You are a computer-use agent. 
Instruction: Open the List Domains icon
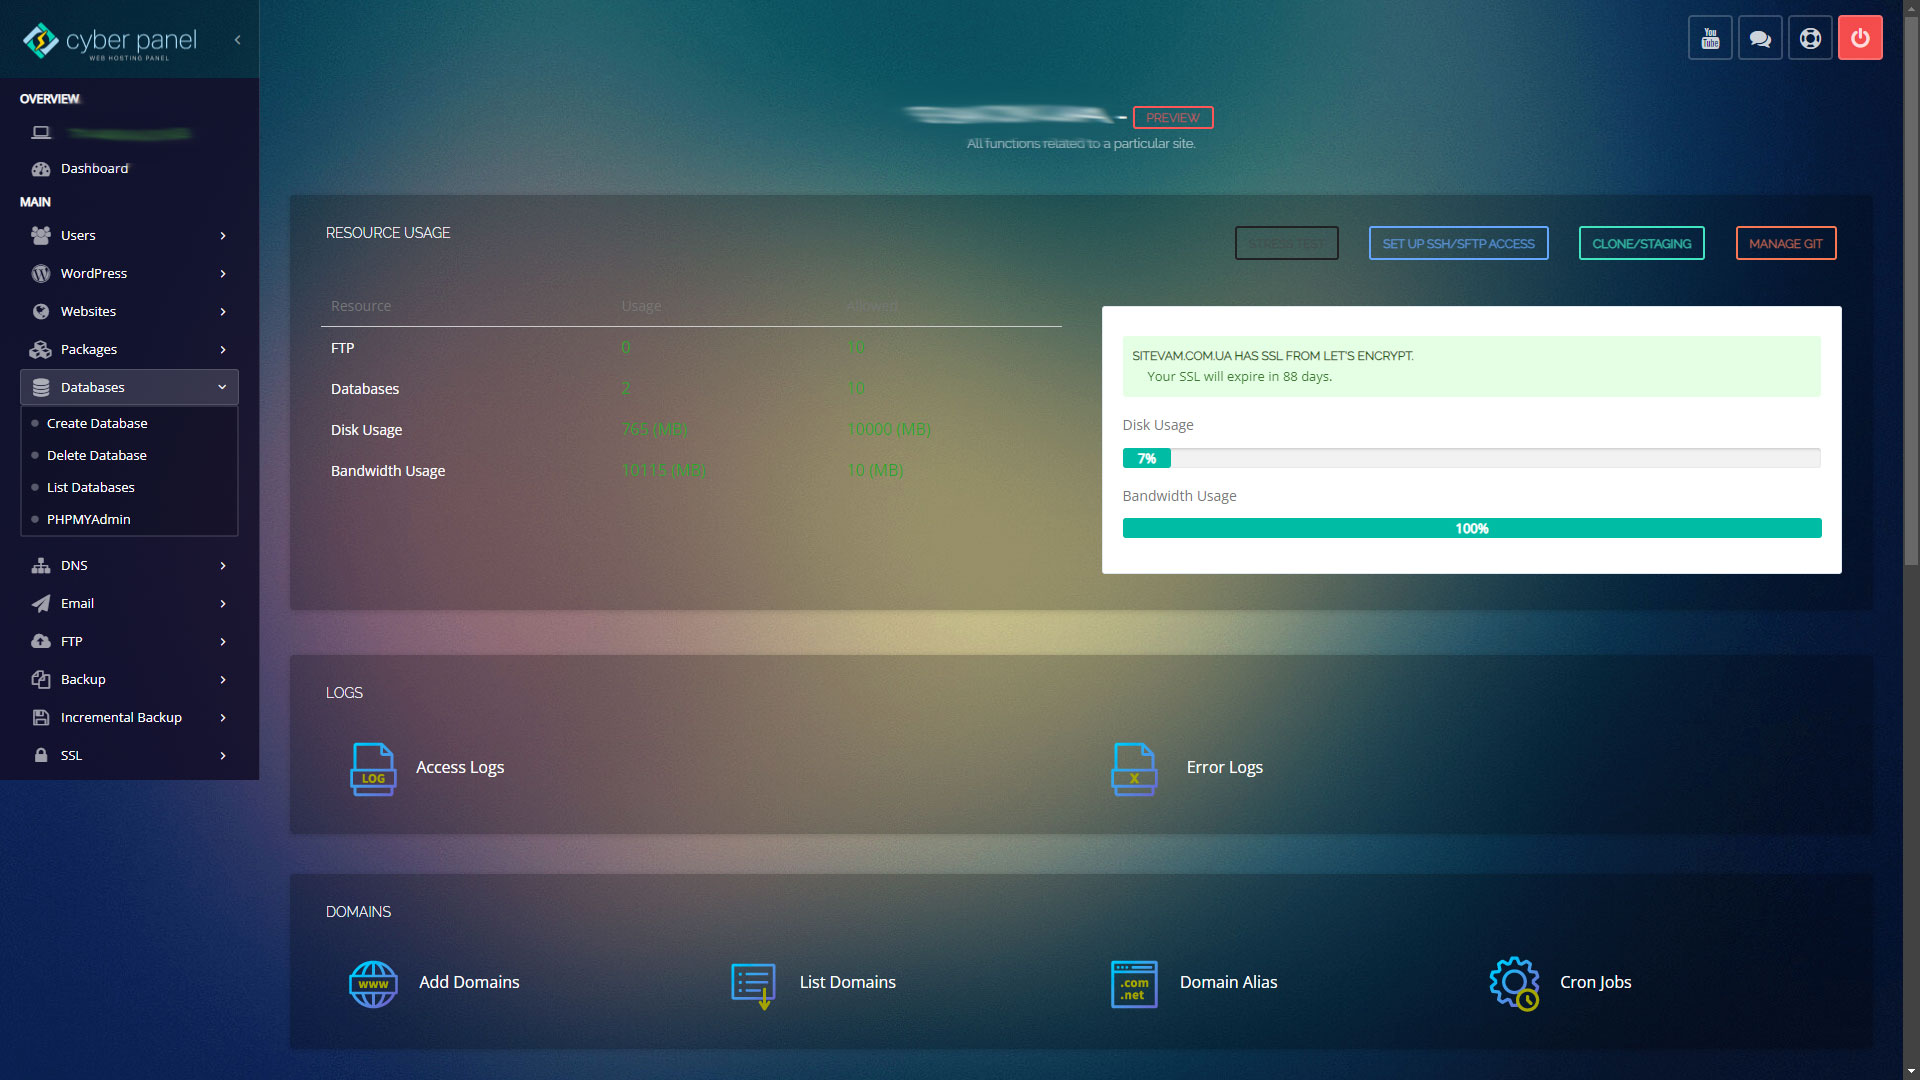[x=753, y=984]
